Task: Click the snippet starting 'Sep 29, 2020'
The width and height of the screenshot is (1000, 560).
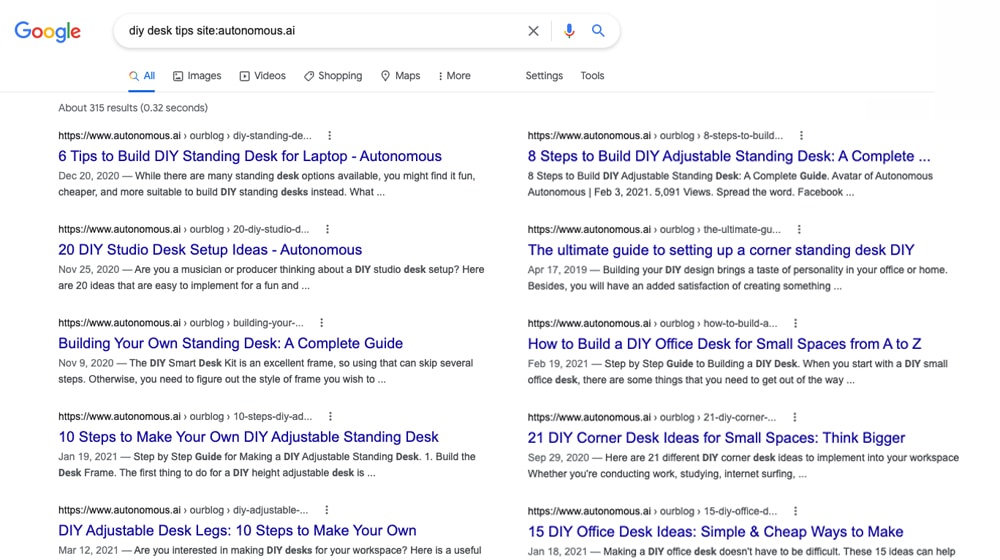Action: pyautogui.click(x=743, y=466)
